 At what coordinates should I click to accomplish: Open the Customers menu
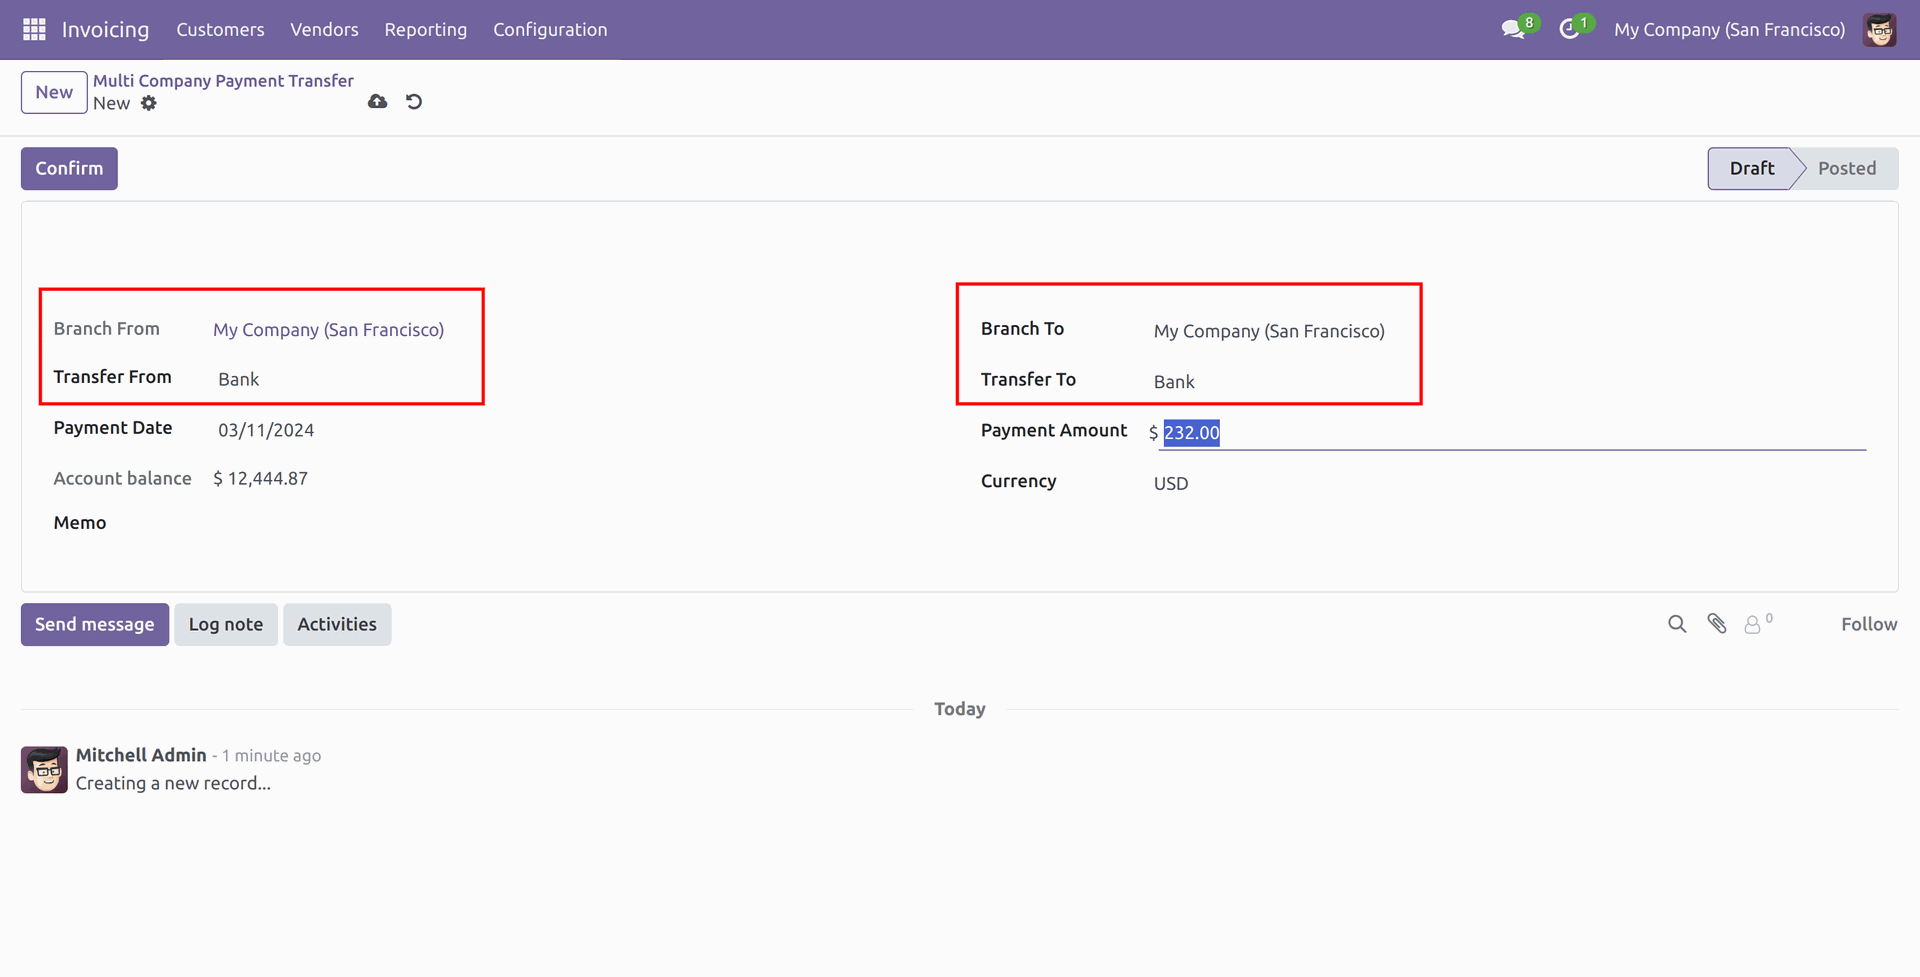click(x=220, y=30)
